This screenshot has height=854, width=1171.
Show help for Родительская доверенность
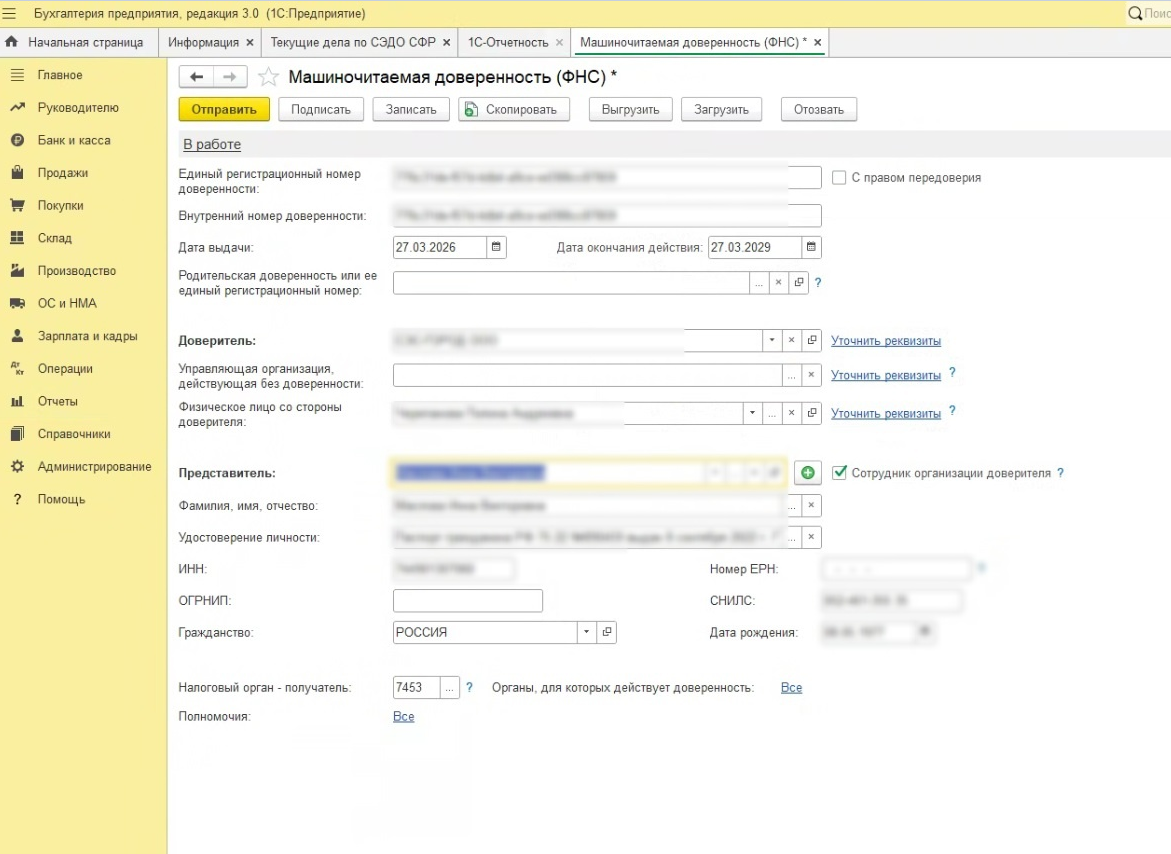818,283
